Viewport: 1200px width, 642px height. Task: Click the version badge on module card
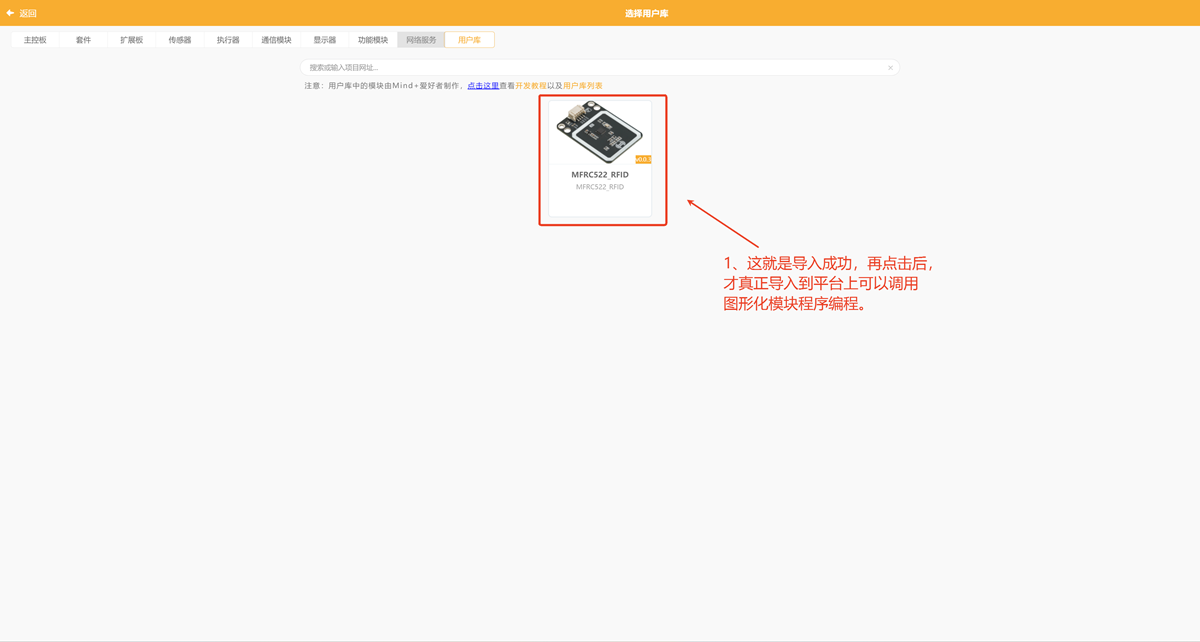click(643, 159)
